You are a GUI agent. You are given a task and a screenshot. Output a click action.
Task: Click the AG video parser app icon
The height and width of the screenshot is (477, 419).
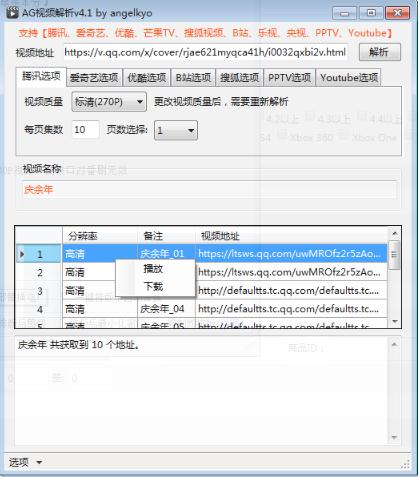pos(12,13)
